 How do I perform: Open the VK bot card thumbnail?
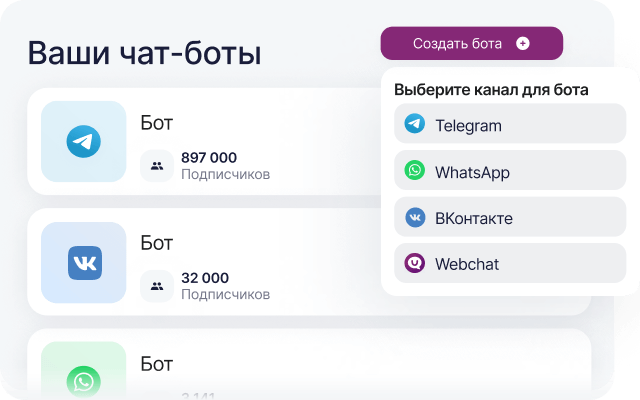click(x=84, y=262)
